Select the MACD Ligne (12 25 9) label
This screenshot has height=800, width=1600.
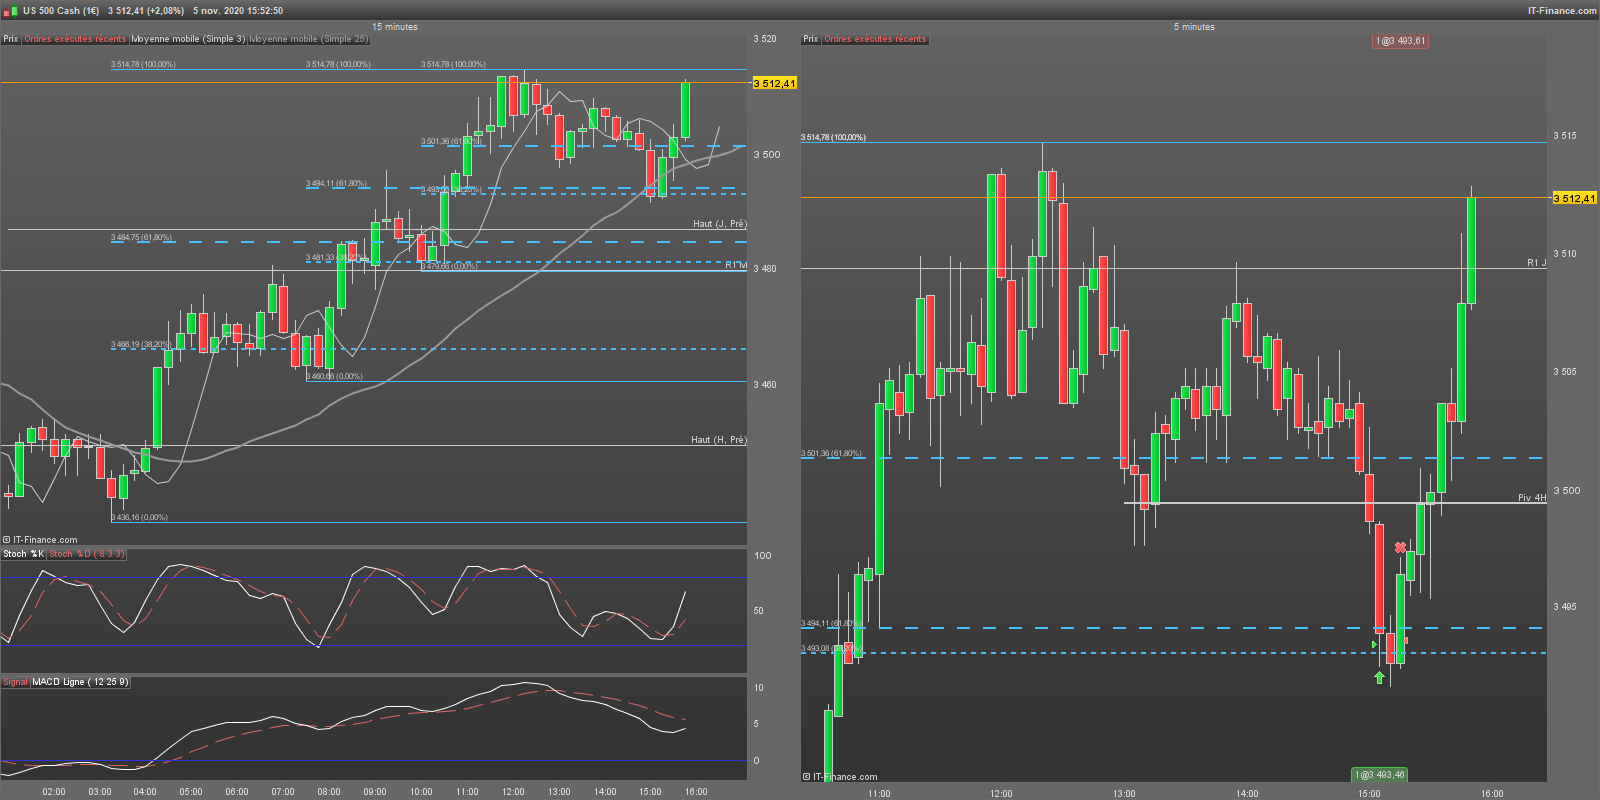tap(80, 682)
